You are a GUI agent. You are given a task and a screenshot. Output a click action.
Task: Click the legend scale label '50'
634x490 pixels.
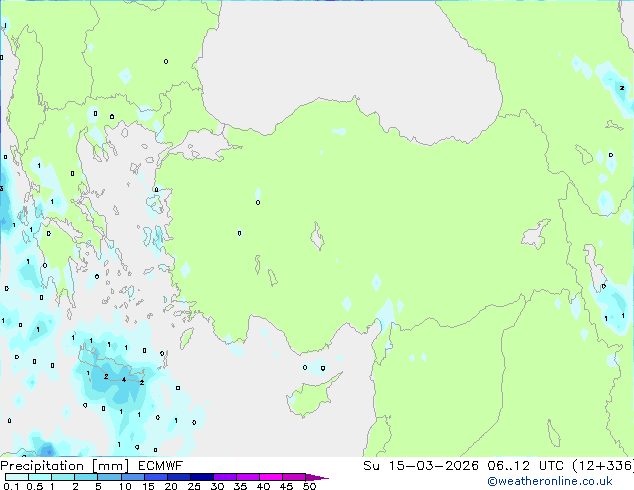coord(310,486)
